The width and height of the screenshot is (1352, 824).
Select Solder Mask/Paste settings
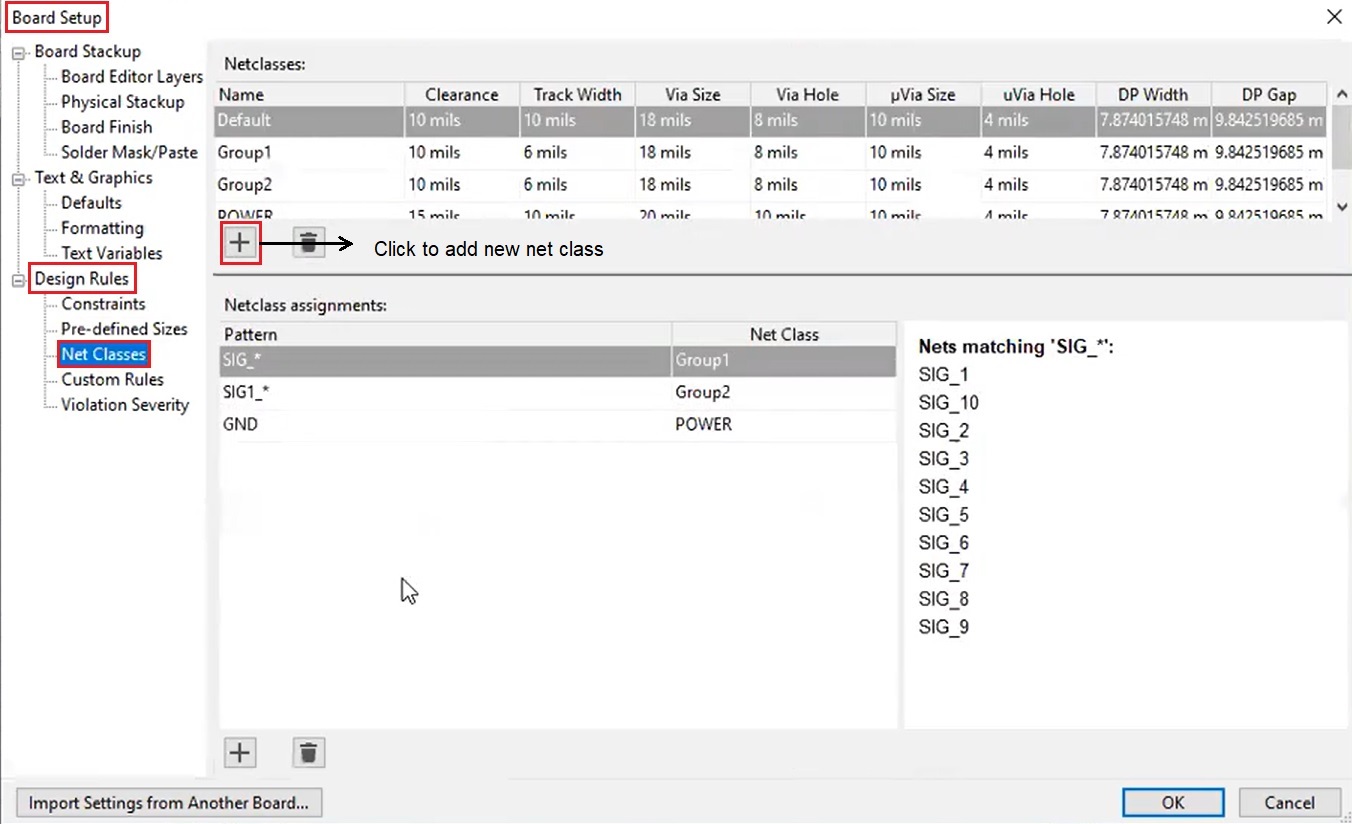pyautogui.click(x=129, y=153)
